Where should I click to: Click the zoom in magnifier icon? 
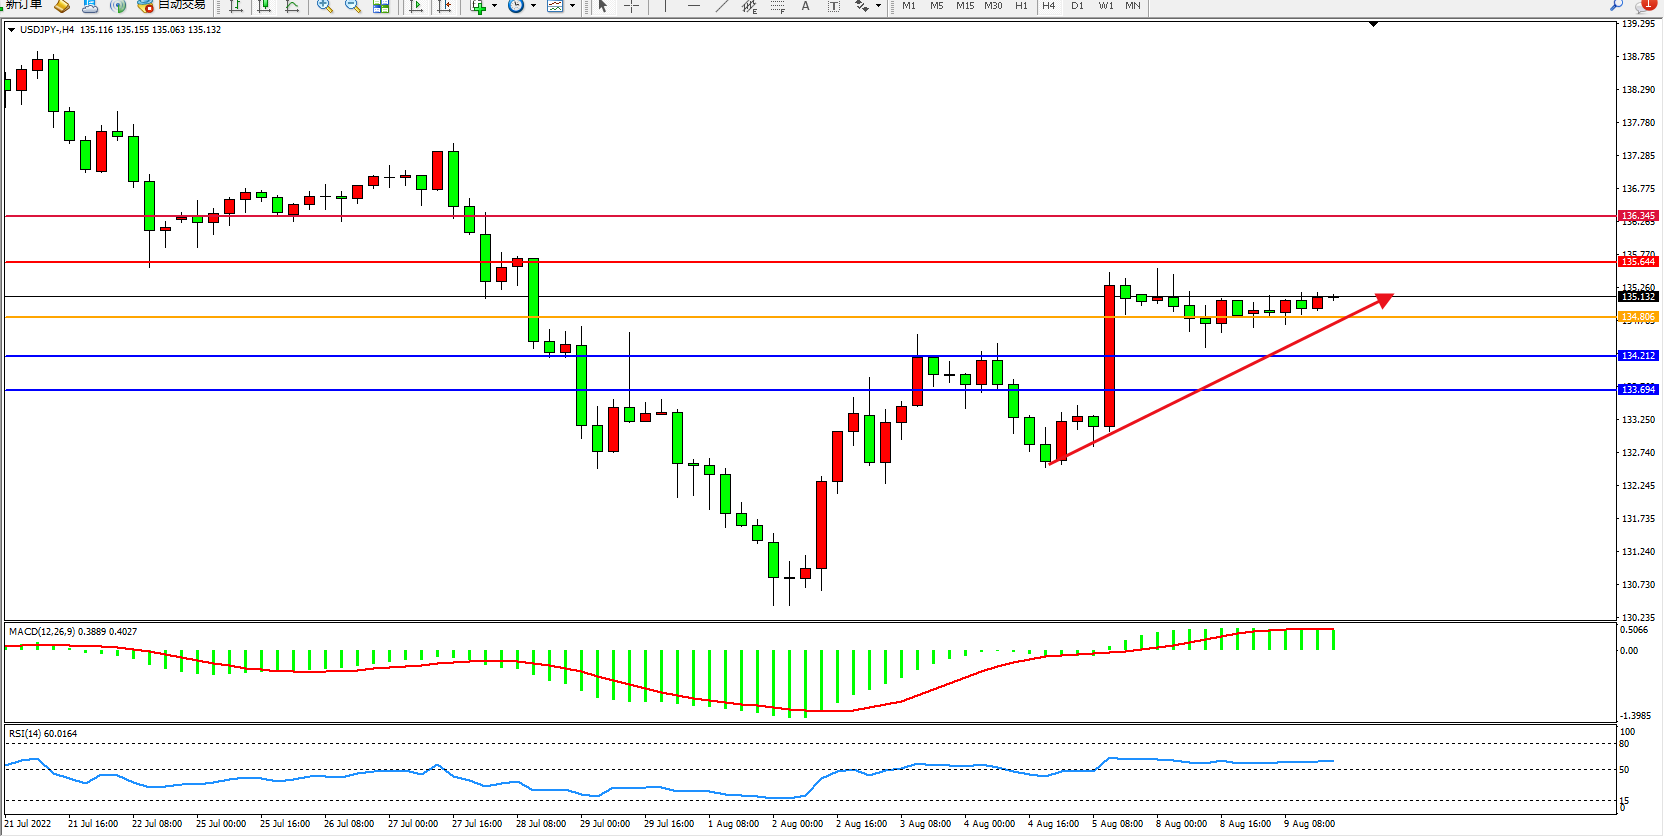(325, 6)
